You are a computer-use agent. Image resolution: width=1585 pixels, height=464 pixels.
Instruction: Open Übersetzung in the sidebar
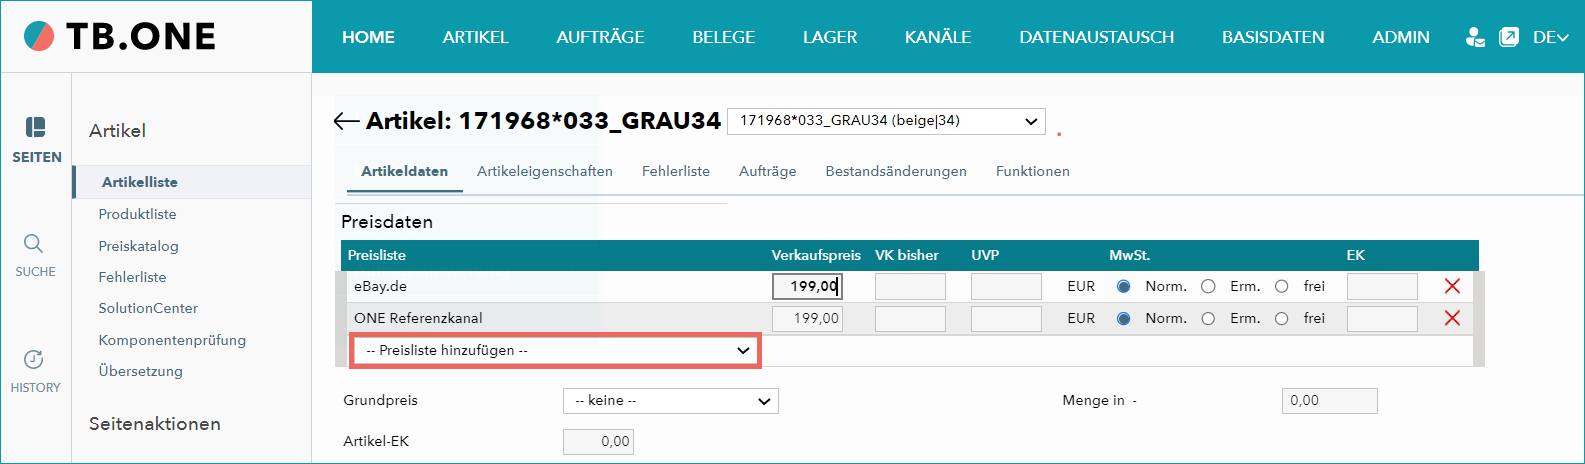click(x=140, y=371)
